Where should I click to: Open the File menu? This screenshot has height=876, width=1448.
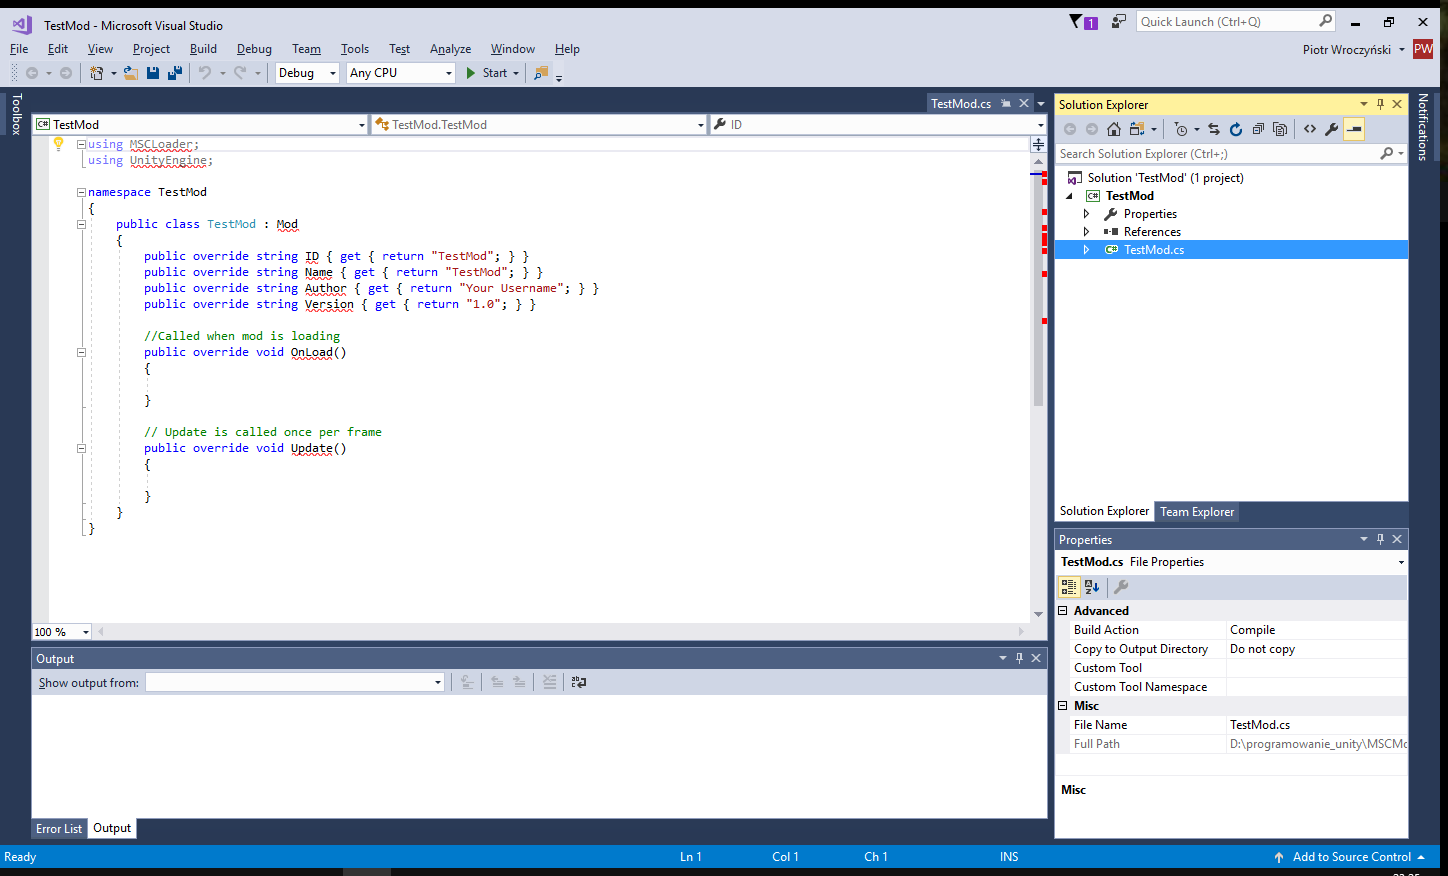coord(19,49)
